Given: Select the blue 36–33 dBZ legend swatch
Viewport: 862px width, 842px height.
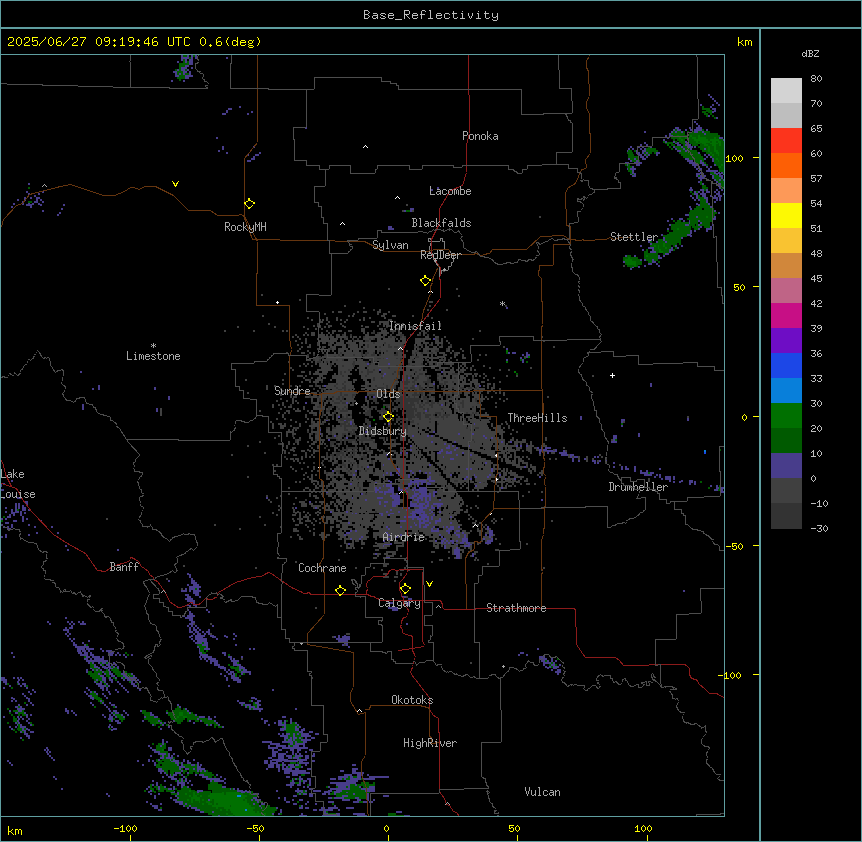Looking at the screenshot, I should [x=786, y=365].
